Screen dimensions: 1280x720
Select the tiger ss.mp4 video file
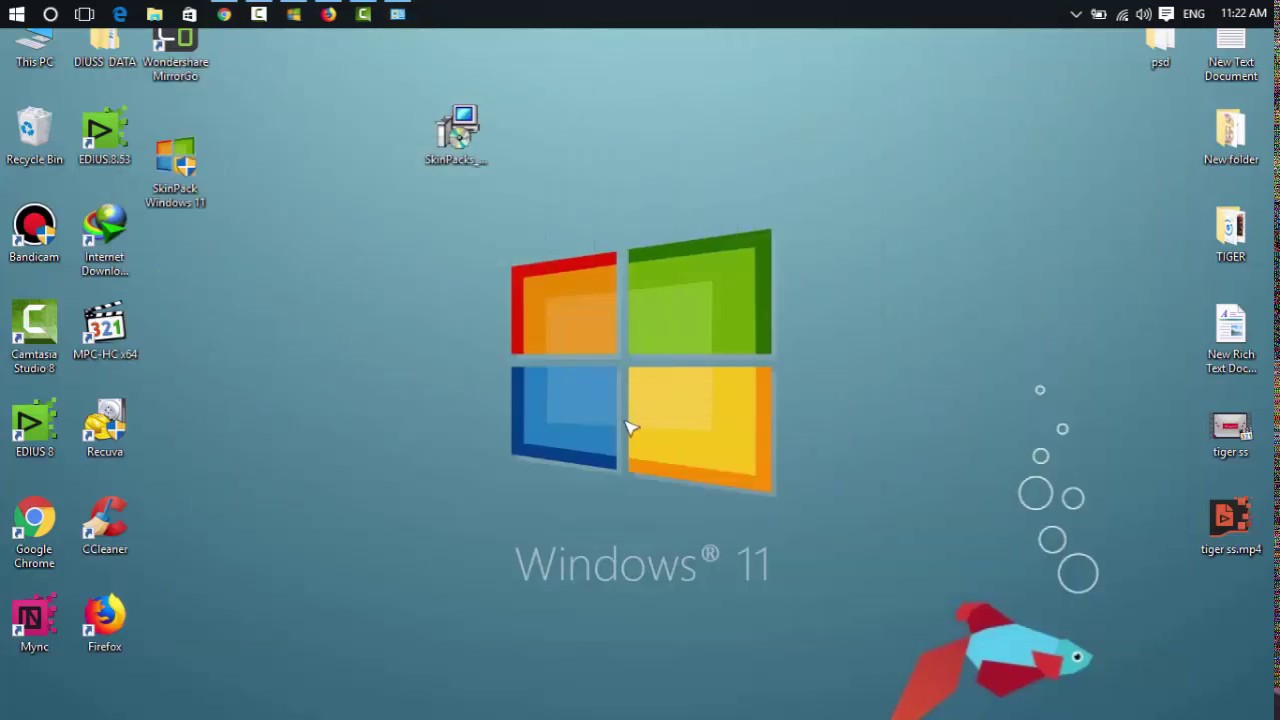point(1231,527)
